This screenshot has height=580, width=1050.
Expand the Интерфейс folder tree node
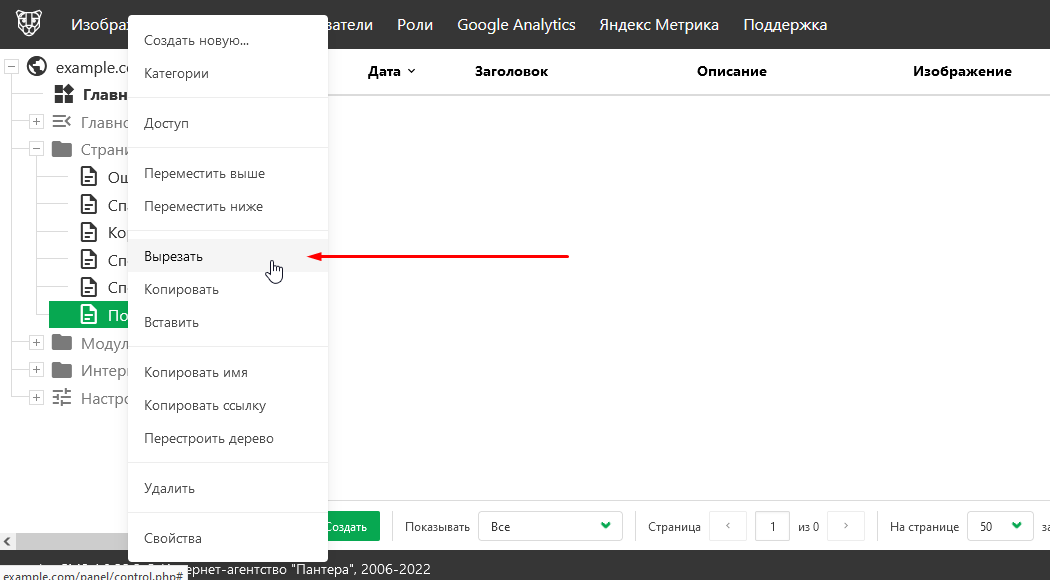coord(36,370)
